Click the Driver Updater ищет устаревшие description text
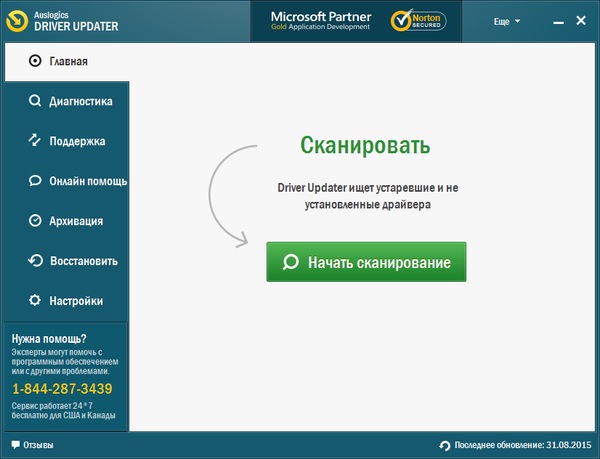Image resolution: width=600 pixels, height=459 pixels. click(x=368, y=196)
